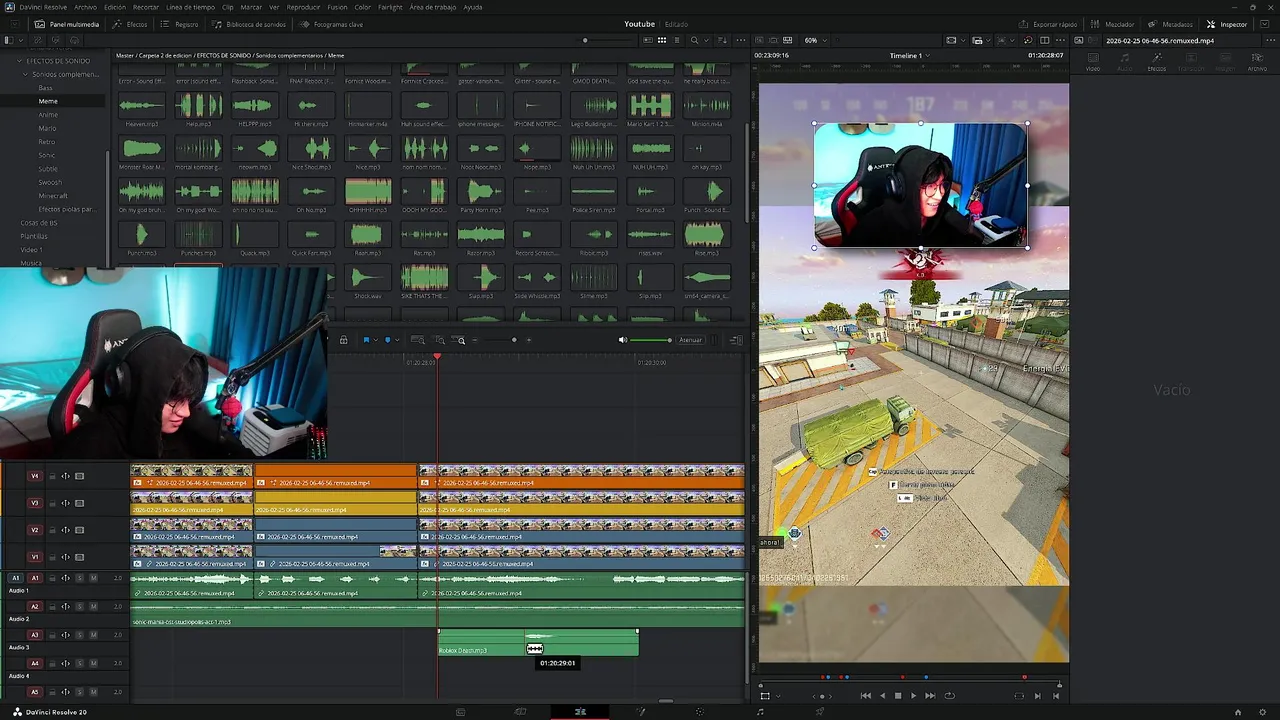Select the Plantillas bin
The width and height of the screenshot is (1280, 720).
click(x=34, y=236)
